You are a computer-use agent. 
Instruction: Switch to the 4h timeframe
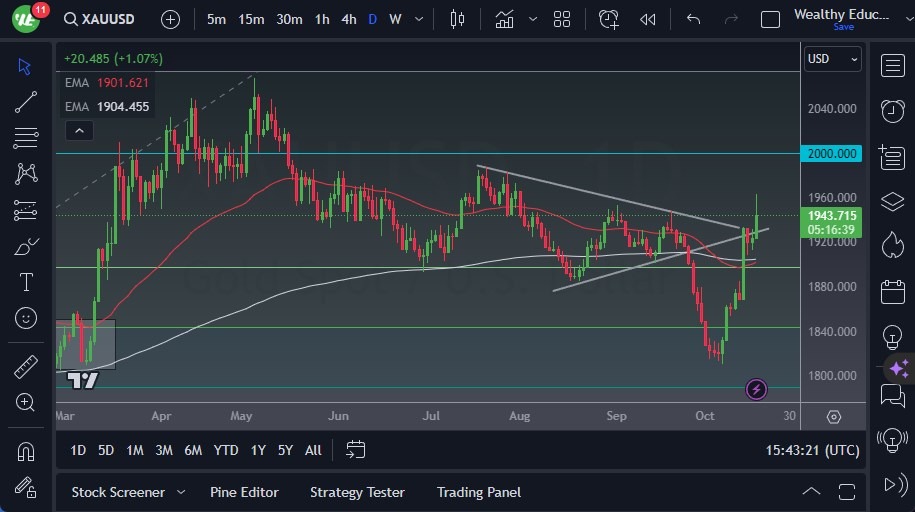click(x=349, y=19)
